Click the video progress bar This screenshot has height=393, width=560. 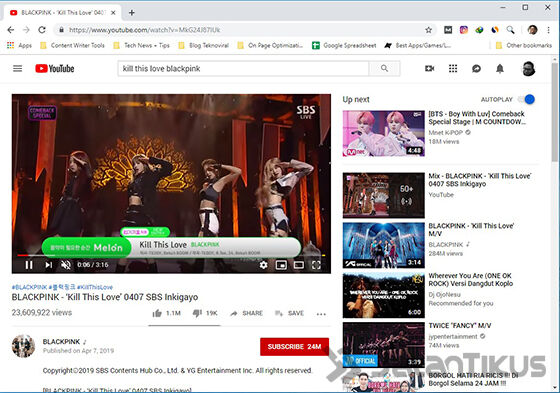point(171,255)
